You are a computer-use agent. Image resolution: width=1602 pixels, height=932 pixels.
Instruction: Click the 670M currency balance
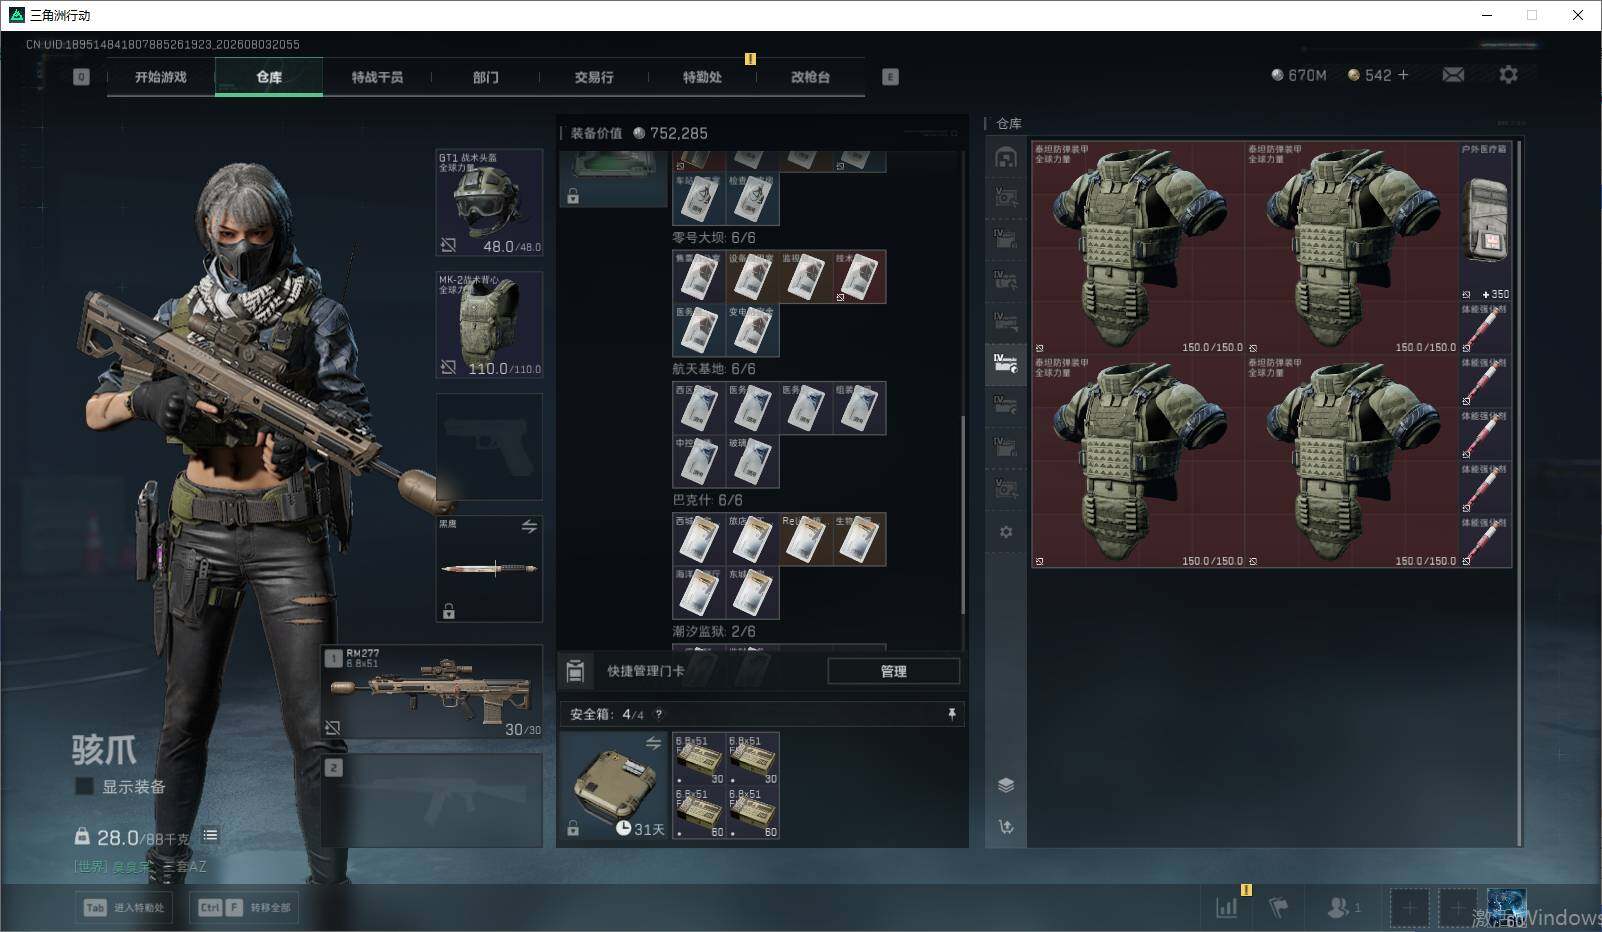[x=1299, y=75]
